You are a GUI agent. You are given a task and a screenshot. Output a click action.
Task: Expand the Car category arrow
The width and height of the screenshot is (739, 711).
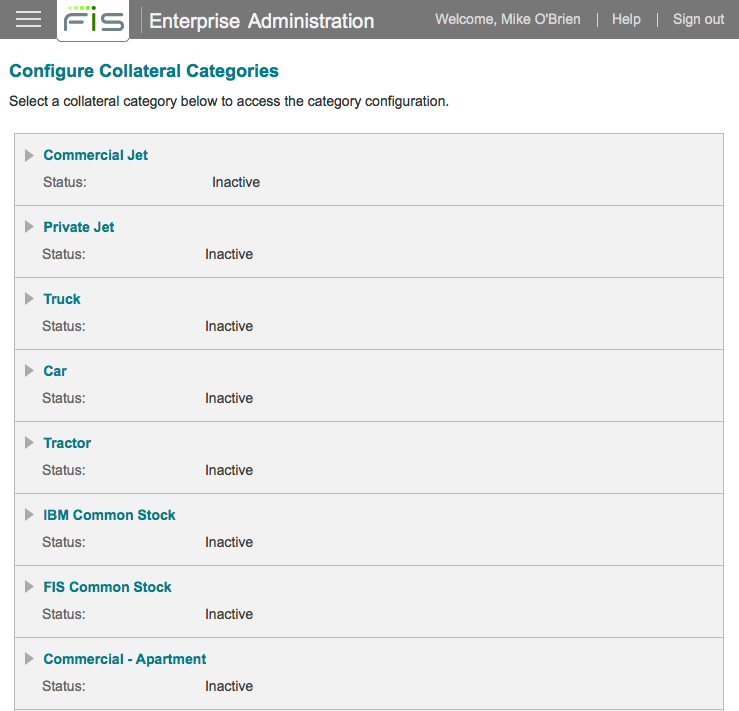click(x=29, y=371)
